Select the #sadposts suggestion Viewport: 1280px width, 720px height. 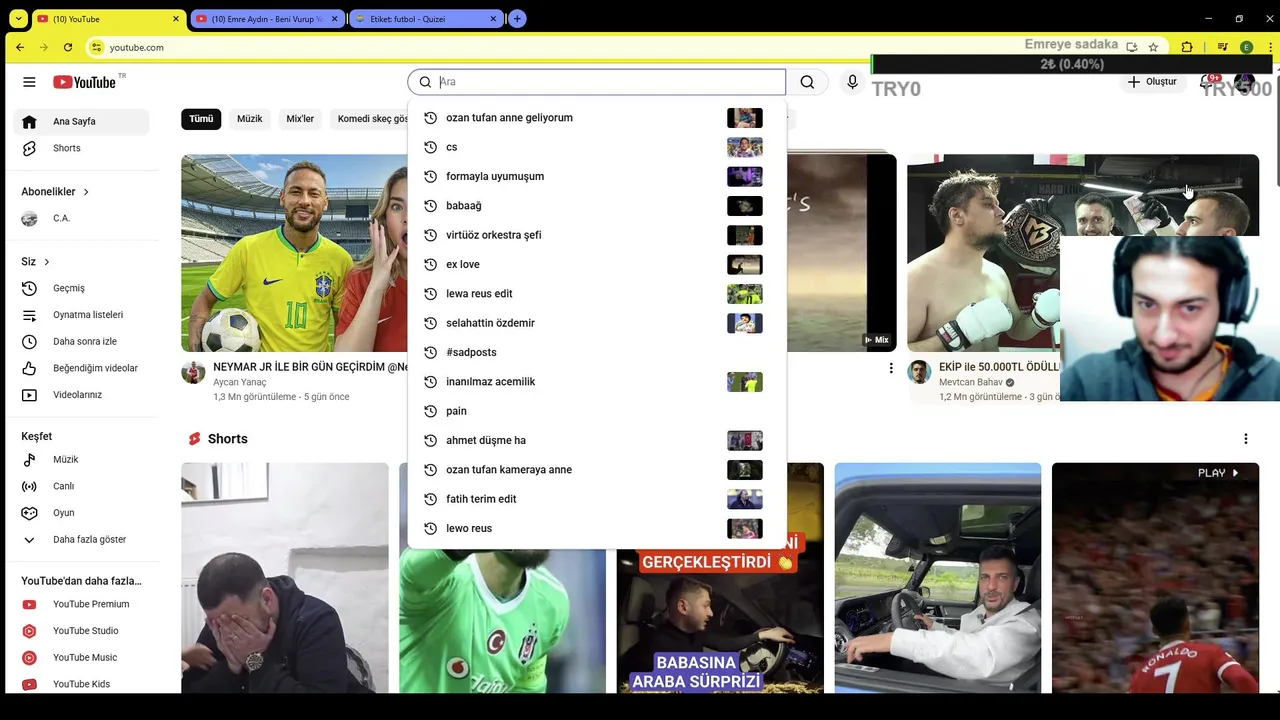pyautogui.click(x=597, y=352)
